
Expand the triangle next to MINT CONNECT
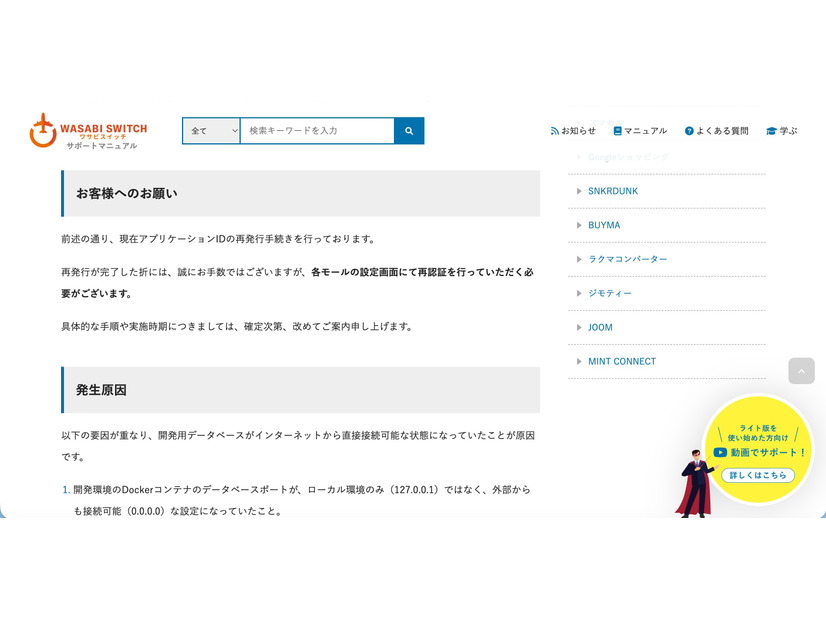coord(579,361)
